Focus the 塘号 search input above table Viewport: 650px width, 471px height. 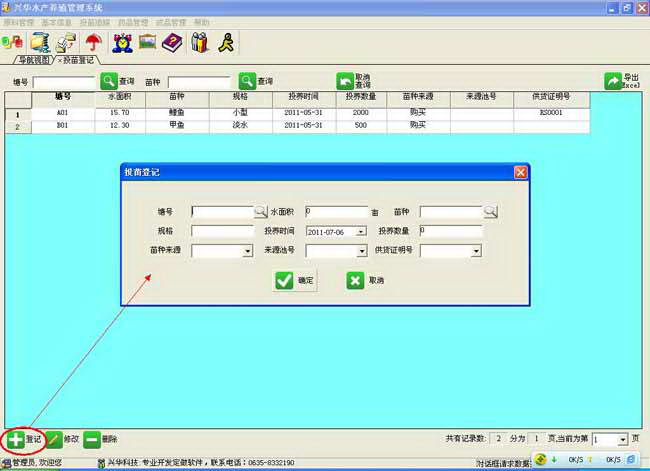[64, 82]
